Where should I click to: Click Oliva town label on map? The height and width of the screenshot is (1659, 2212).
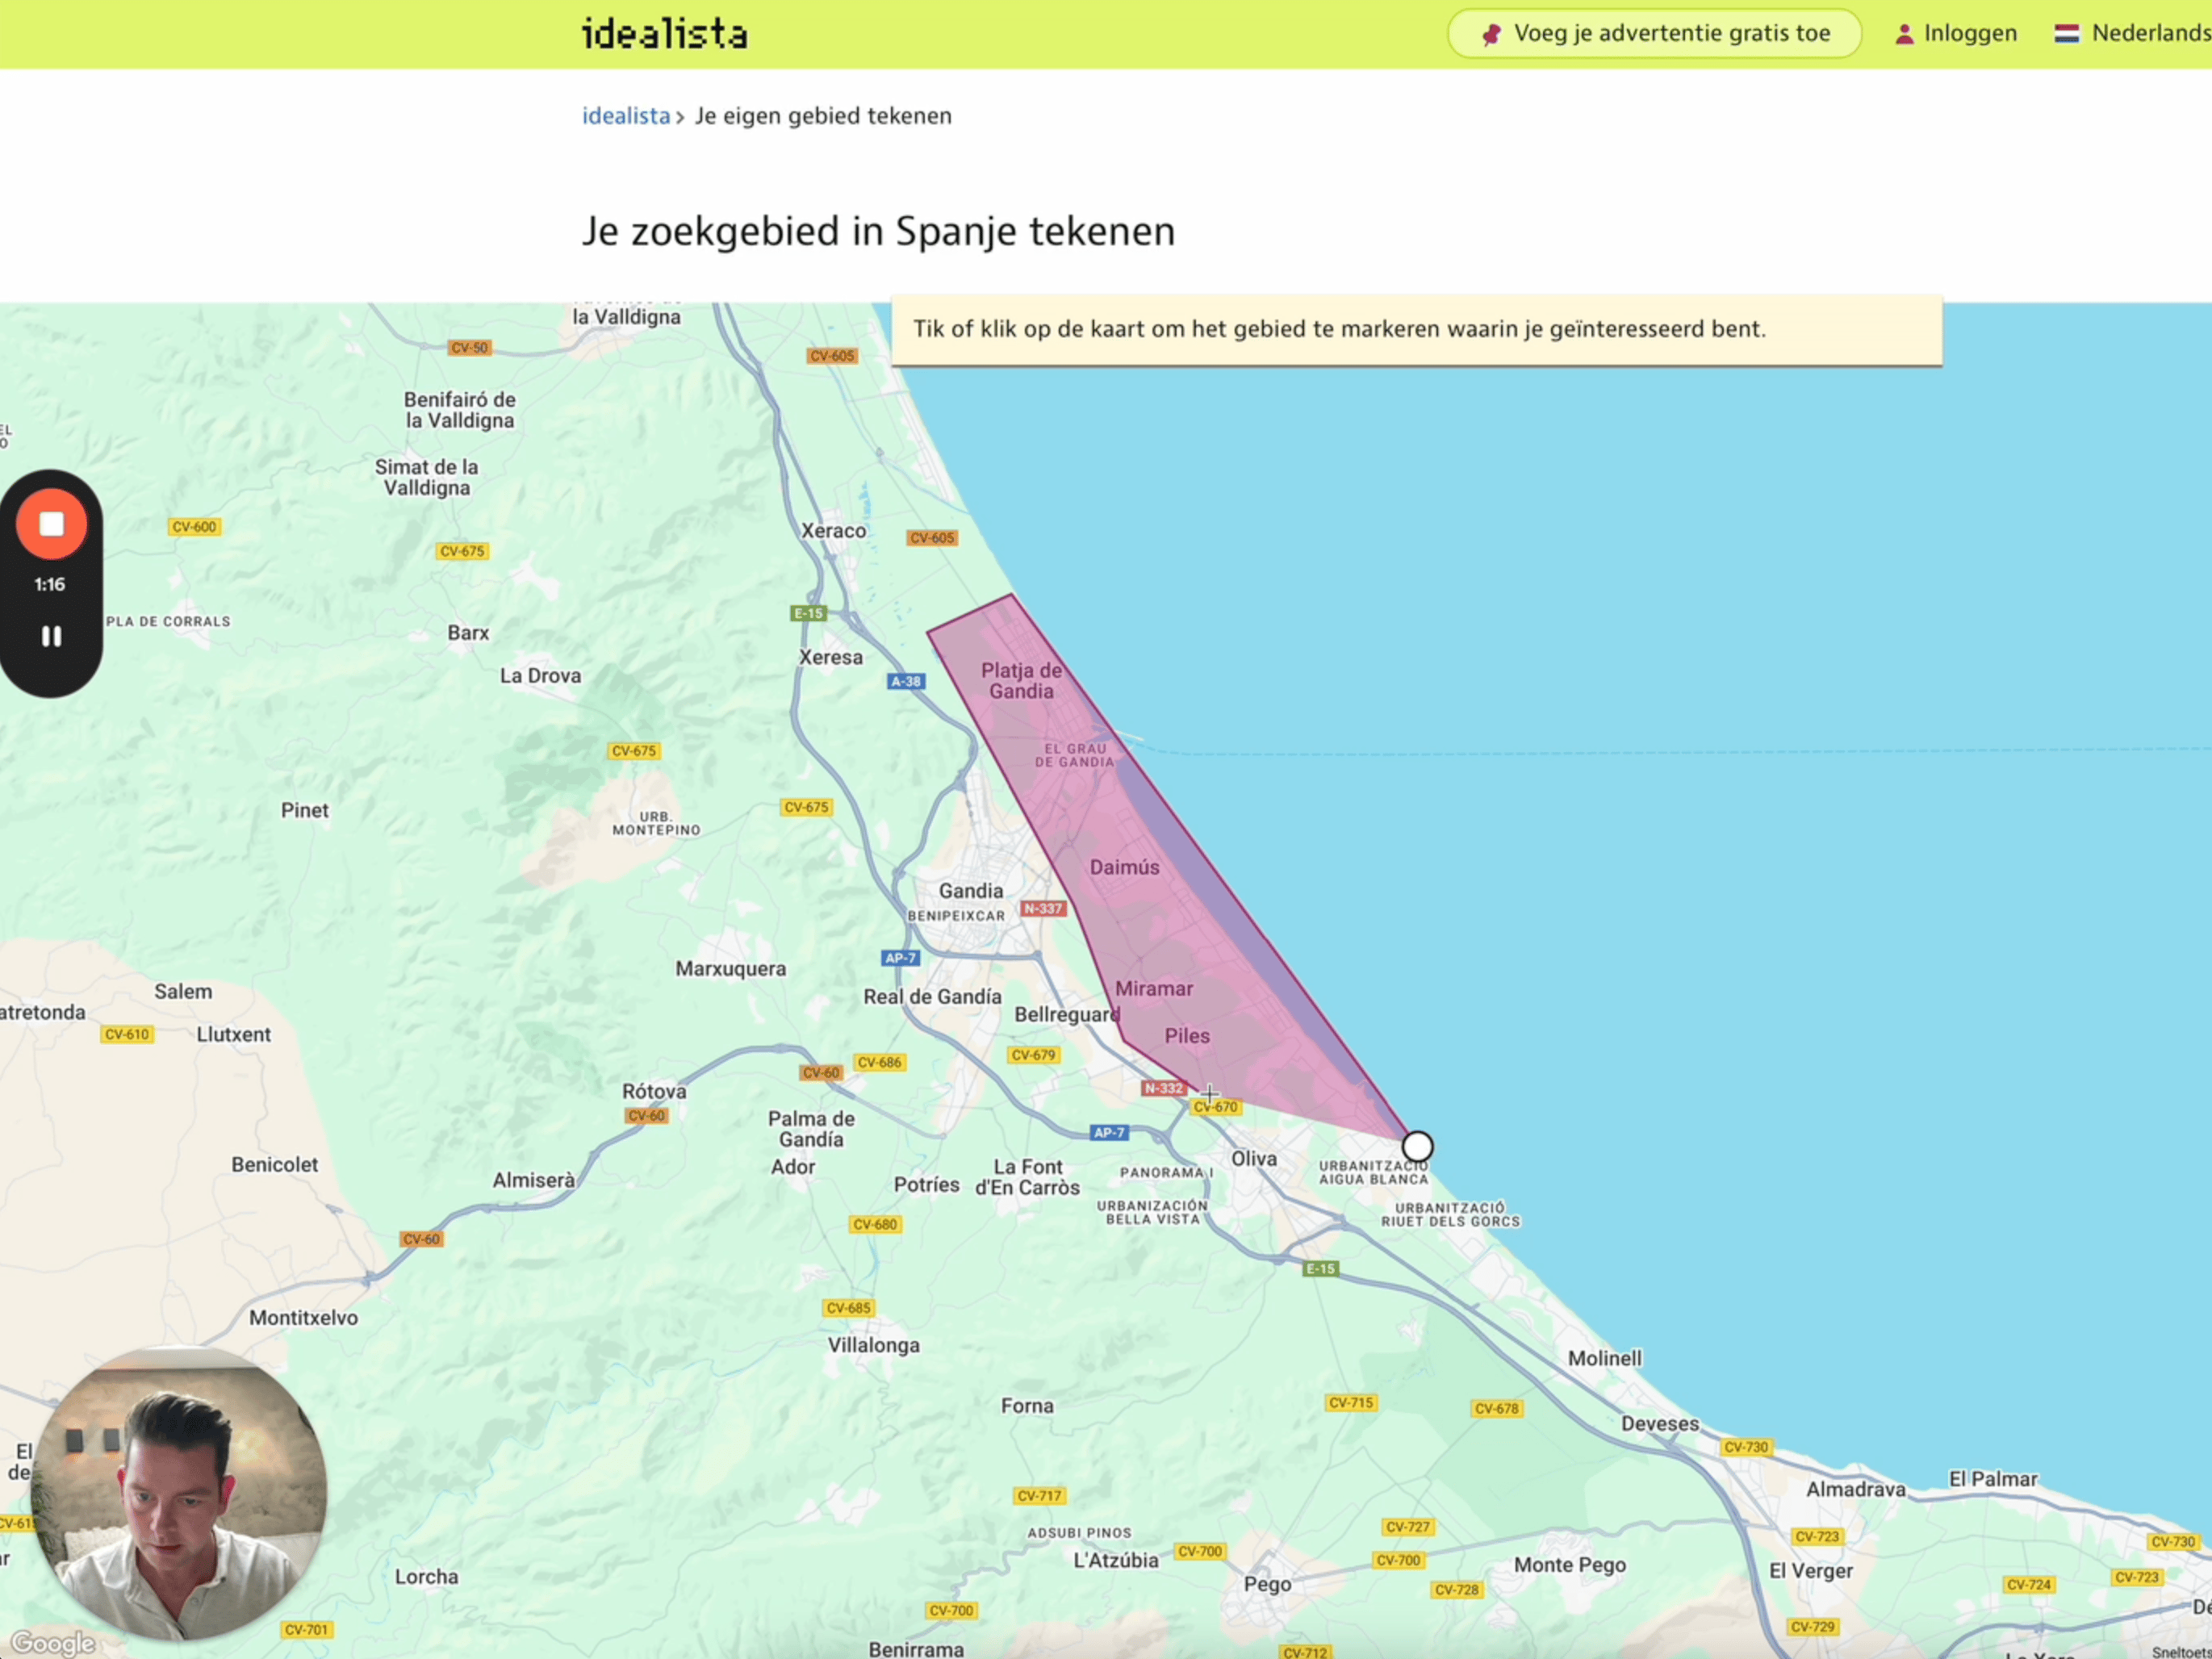(1253, 1158)
